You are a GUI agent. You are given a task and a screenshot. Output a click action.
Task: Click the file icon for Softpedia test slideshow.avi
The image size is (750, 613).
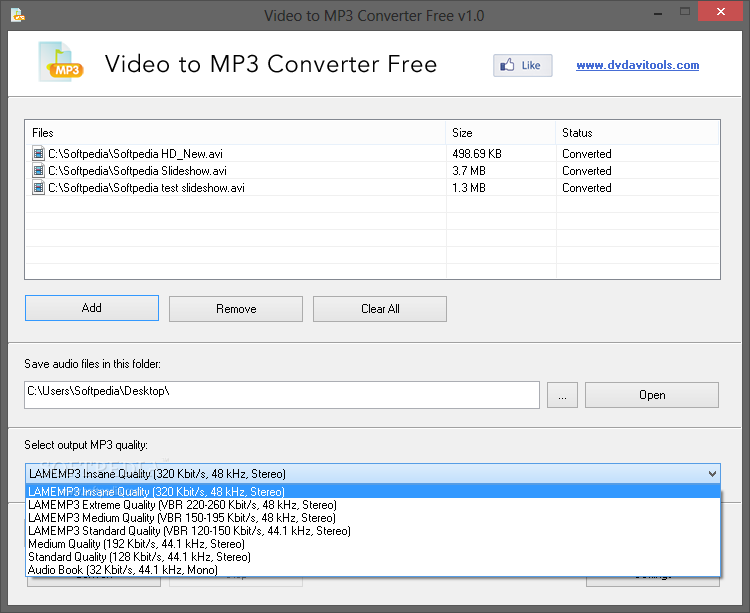38,187
